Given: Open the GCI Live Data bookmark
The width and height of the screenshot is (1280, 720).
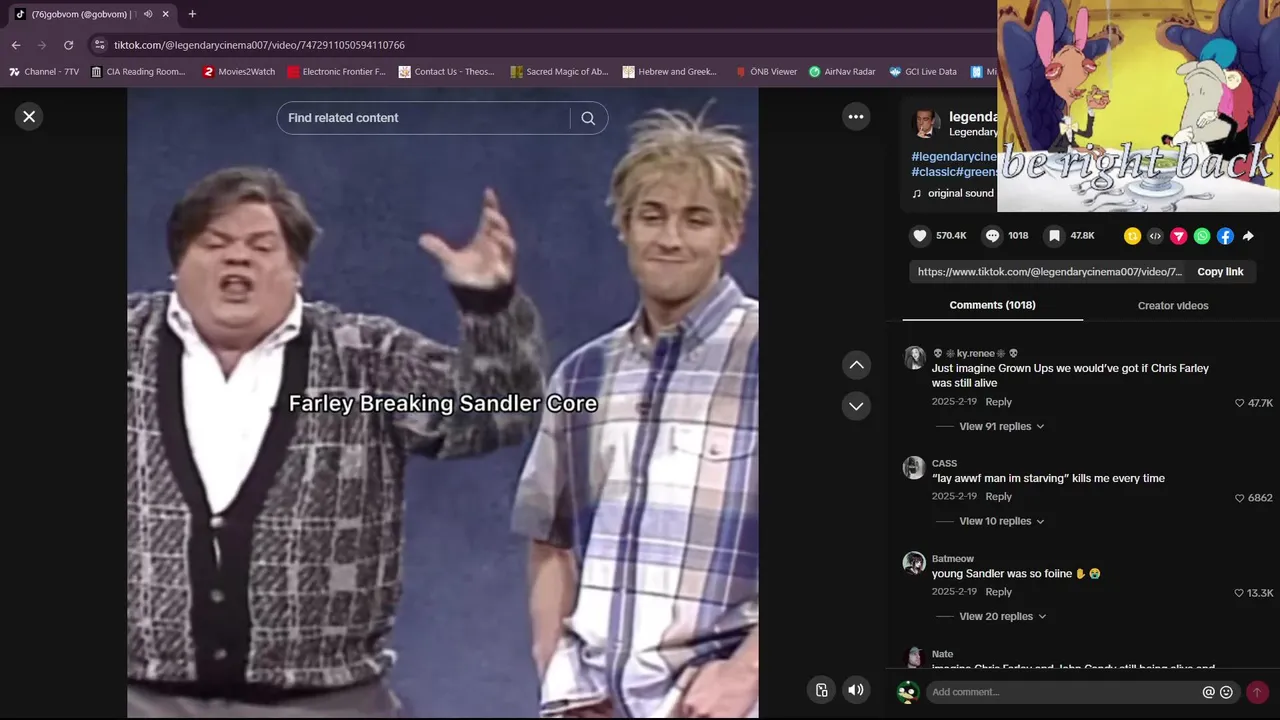Looking at the screenshot, I should click(923, 72).
